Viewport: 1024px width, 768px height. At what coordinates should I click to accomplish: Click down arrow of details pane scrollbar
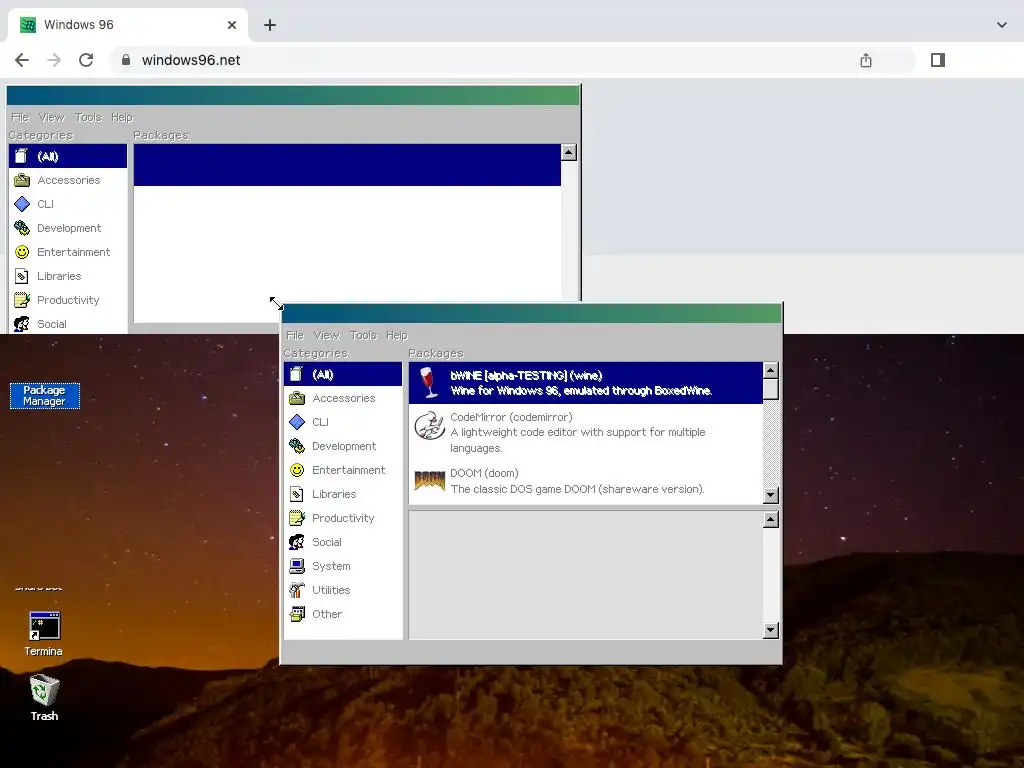[x=771, y=630]
